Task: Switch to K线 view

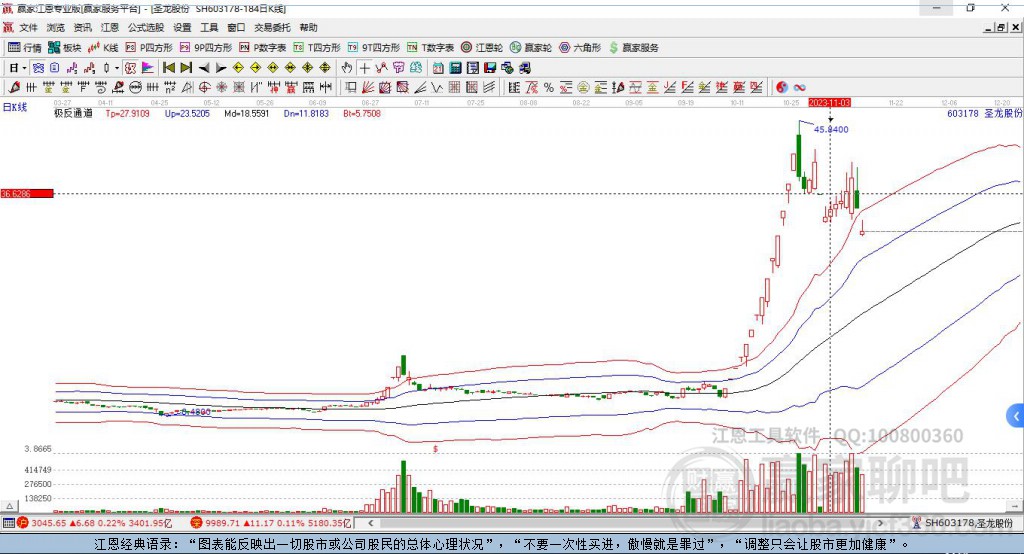Action: 103,48
